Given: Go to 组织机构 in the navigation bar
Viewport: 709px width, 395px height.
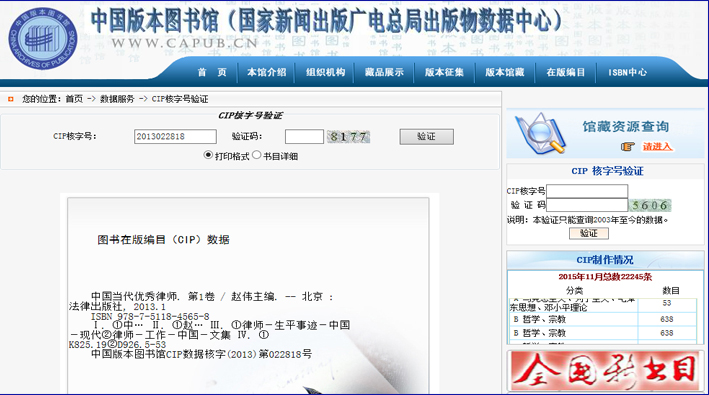Looking at the screenshot, I should point(326,72).
